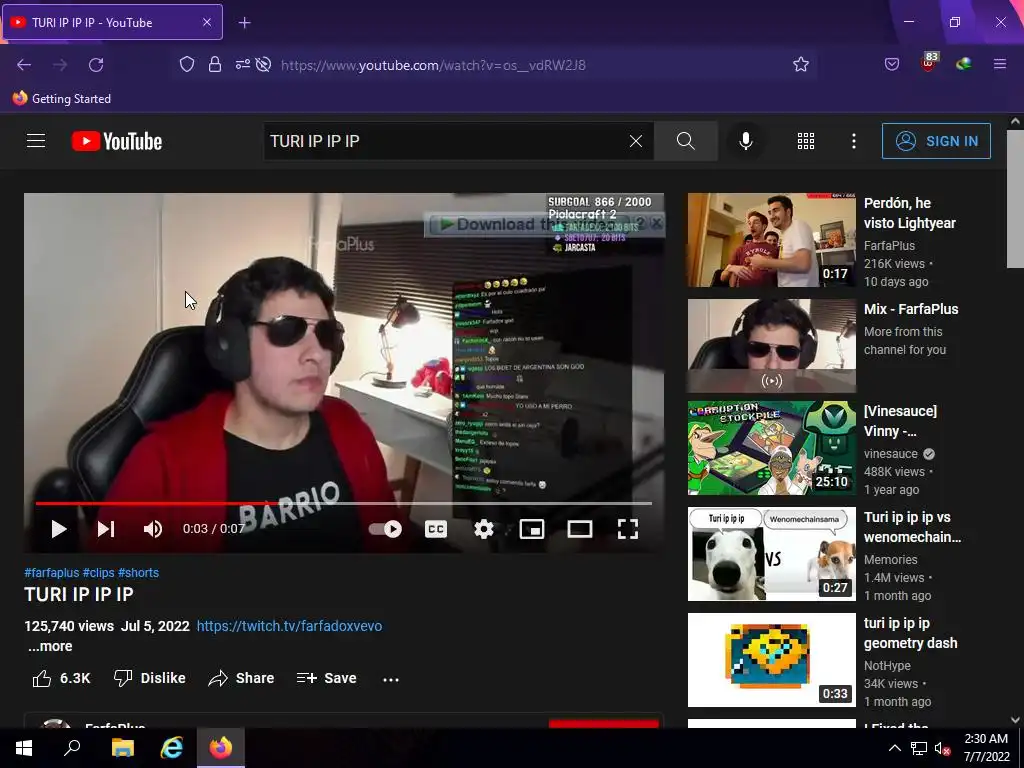The height and width of the screenshot is (768, 1024).
Task: Open Windows taskbar search
Action: (x=72, y=748)
